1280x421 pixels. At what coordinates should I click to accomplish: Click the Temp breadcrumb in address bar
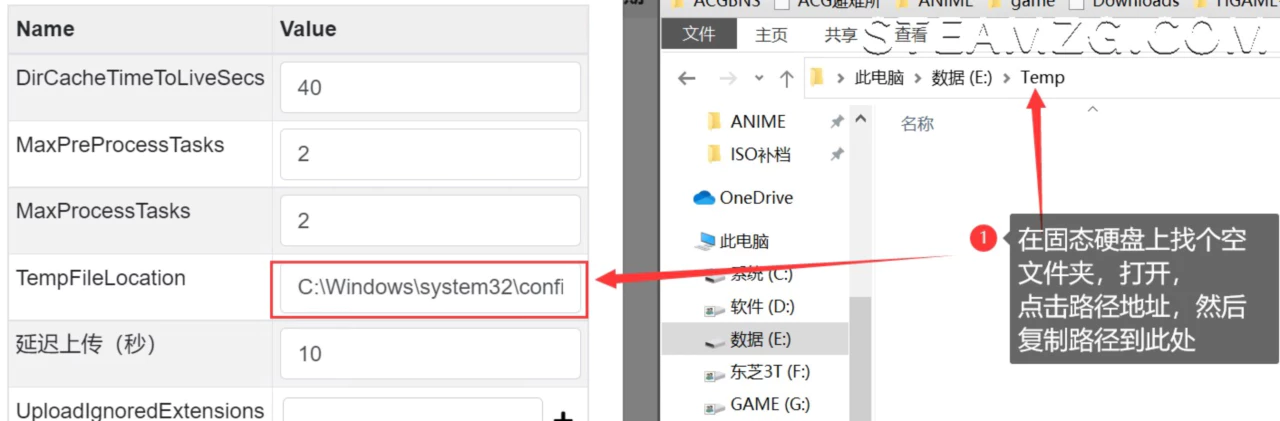pos(1042,78)
